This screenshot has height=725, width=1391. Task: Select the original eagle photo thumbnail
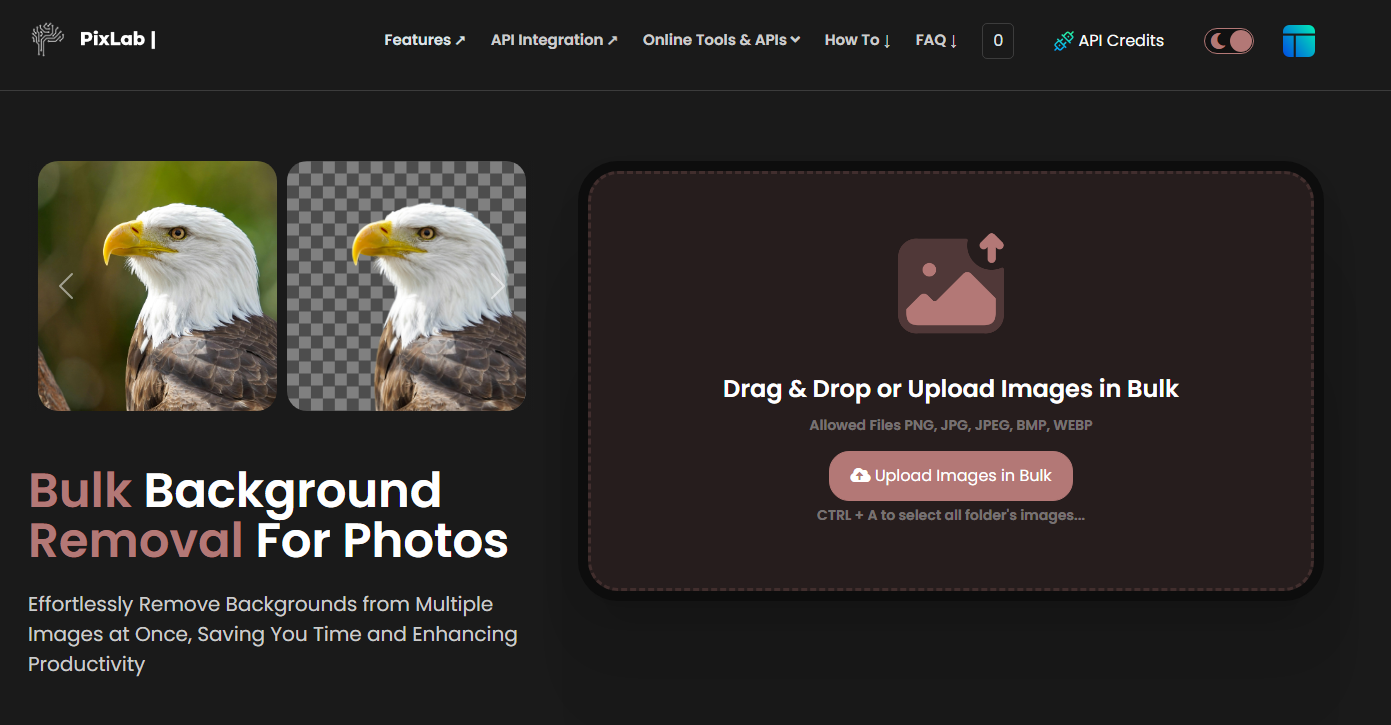pyautogui.click(x=157, y=286)
